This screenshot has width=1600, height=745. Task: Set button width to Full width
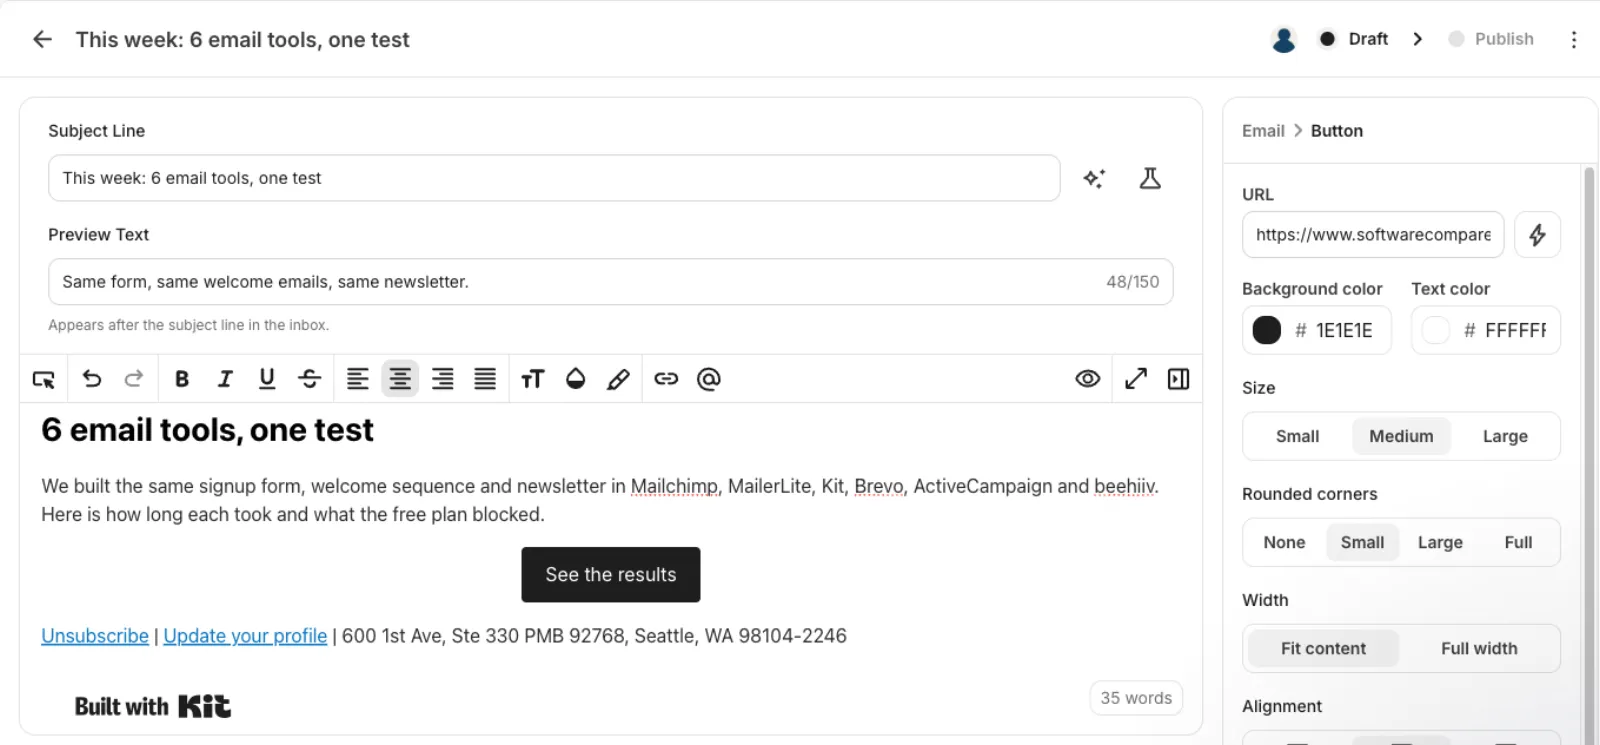pyautogui.click(x=1479, y=648)
